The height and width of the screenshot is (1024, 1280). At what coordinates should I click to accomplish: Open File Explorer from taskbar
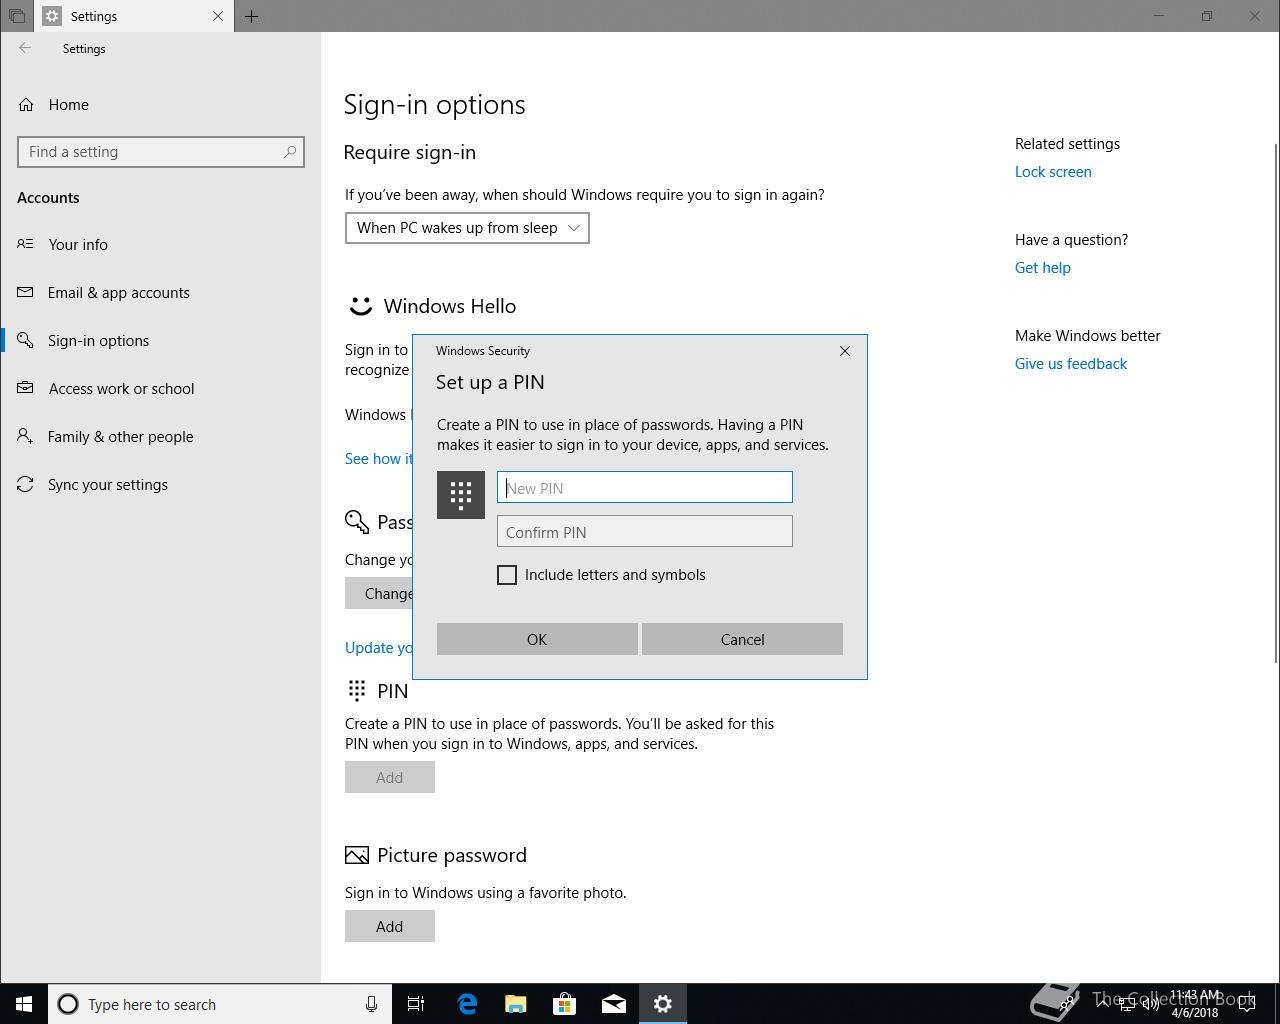[x=516, y=1004]
